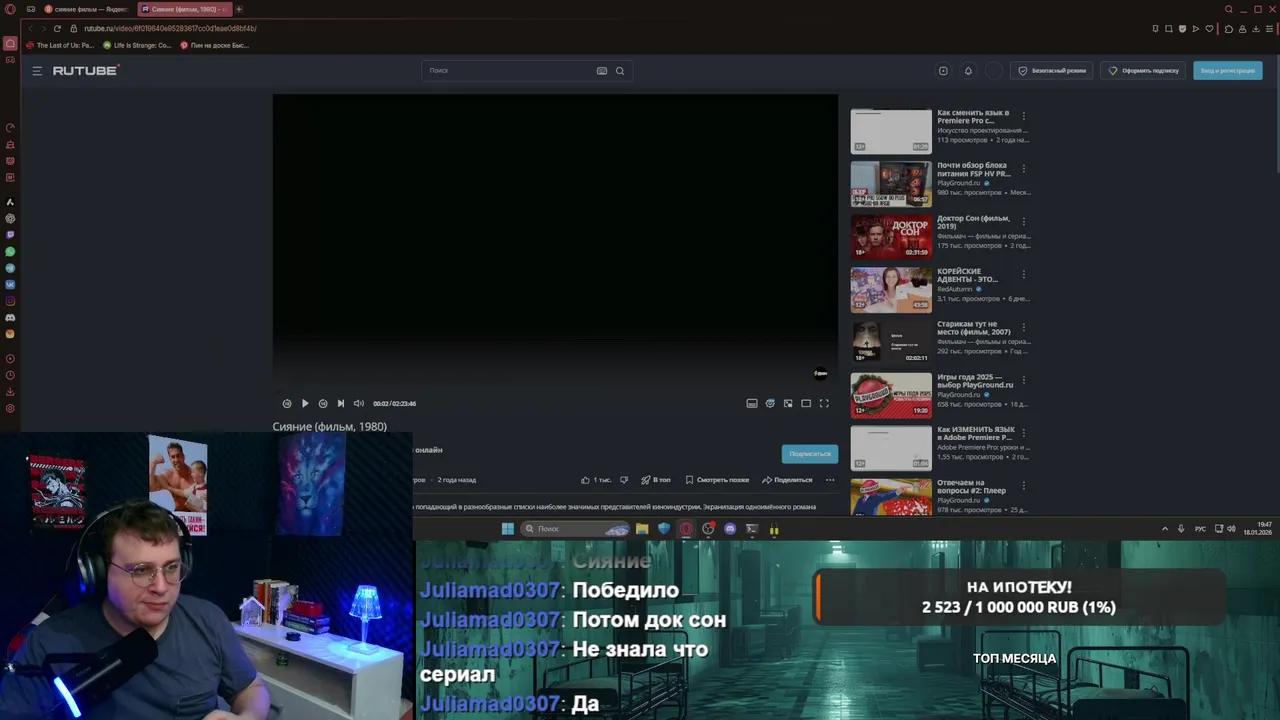This screenshot has height=720, width=1280.
Task: Switch to picture-in-picture mode
Action: click(788, 403)
